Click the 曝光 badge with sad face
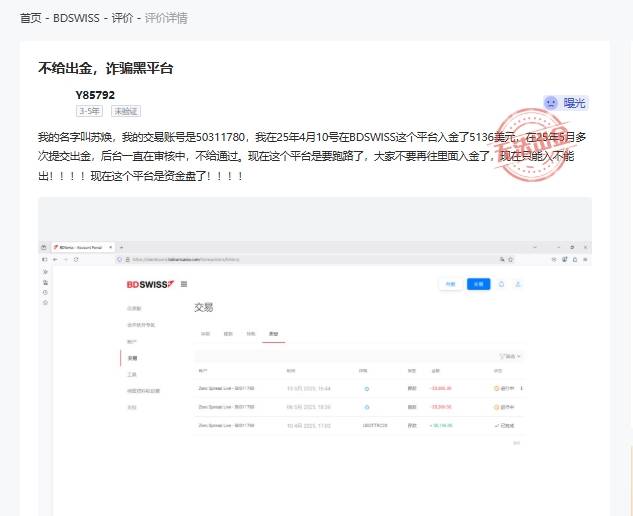This screenshot has width=633, height=516. point(566,103)
